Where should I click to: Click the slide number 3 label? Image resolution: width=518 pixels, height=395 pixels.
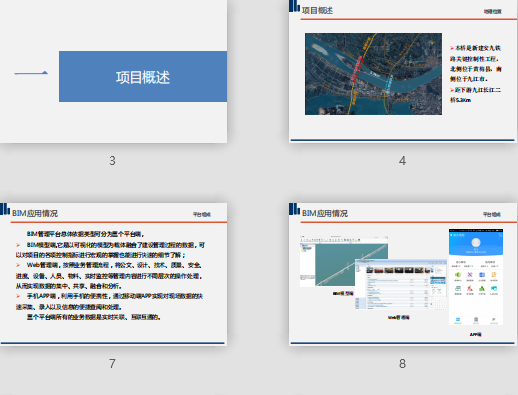point(112,161)
